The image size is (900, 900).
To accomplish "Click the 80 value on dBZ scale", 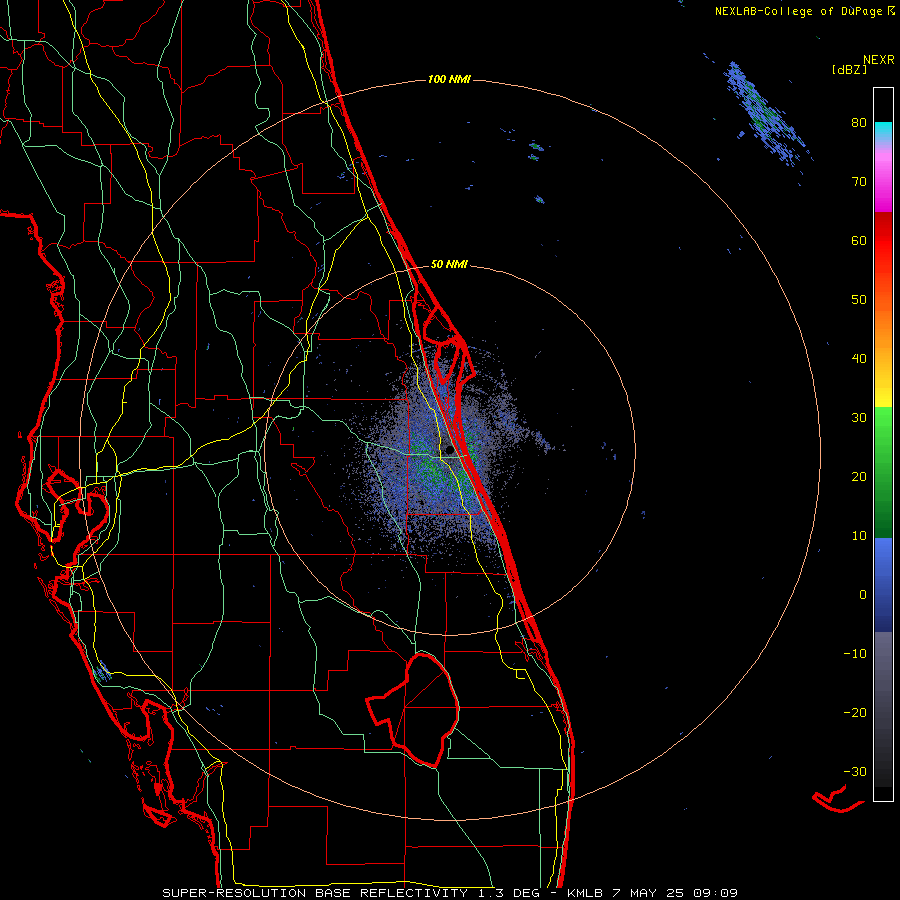I will click(859, 122).
